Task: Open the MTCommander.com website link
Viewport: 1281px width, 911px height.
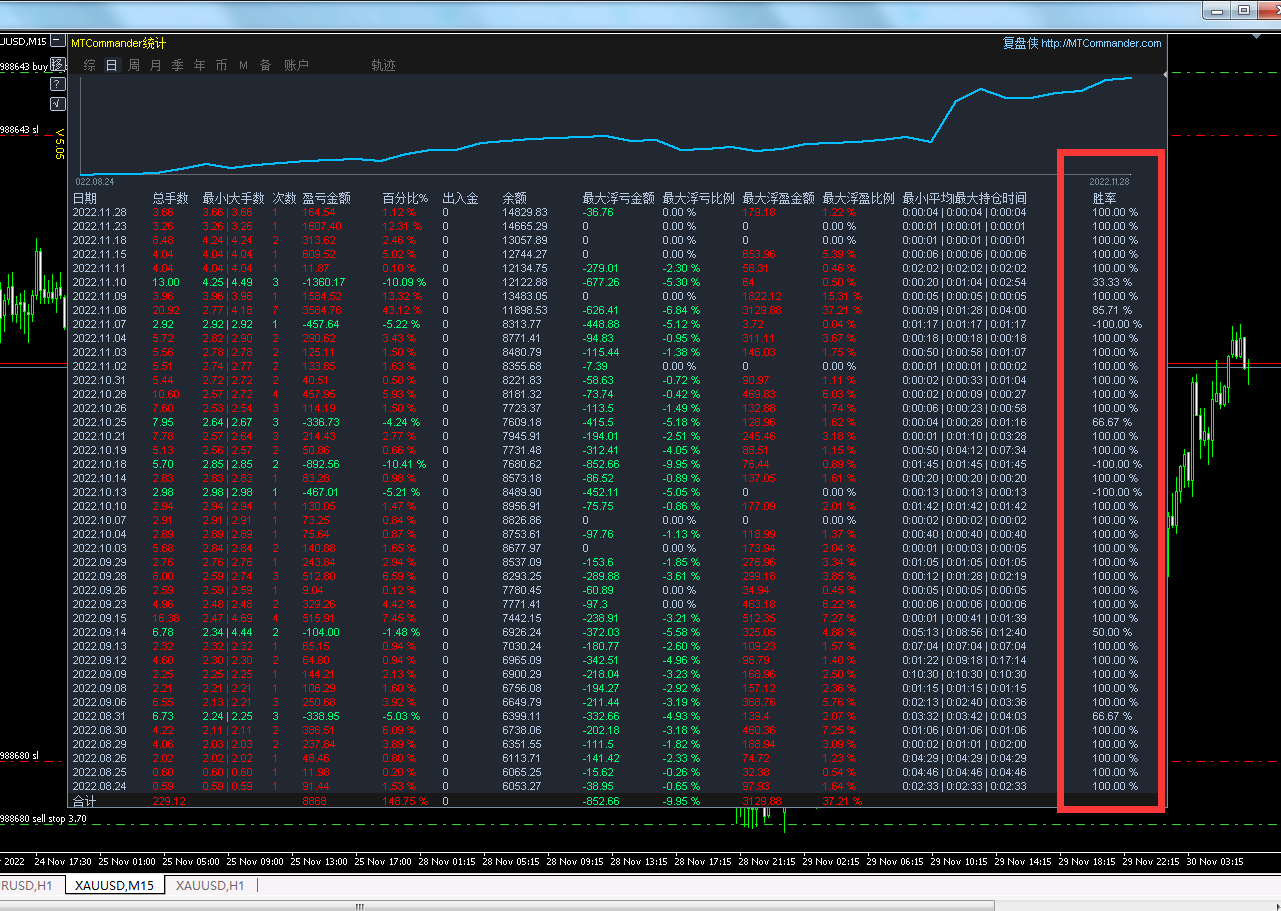Action: coord(1101,43)
